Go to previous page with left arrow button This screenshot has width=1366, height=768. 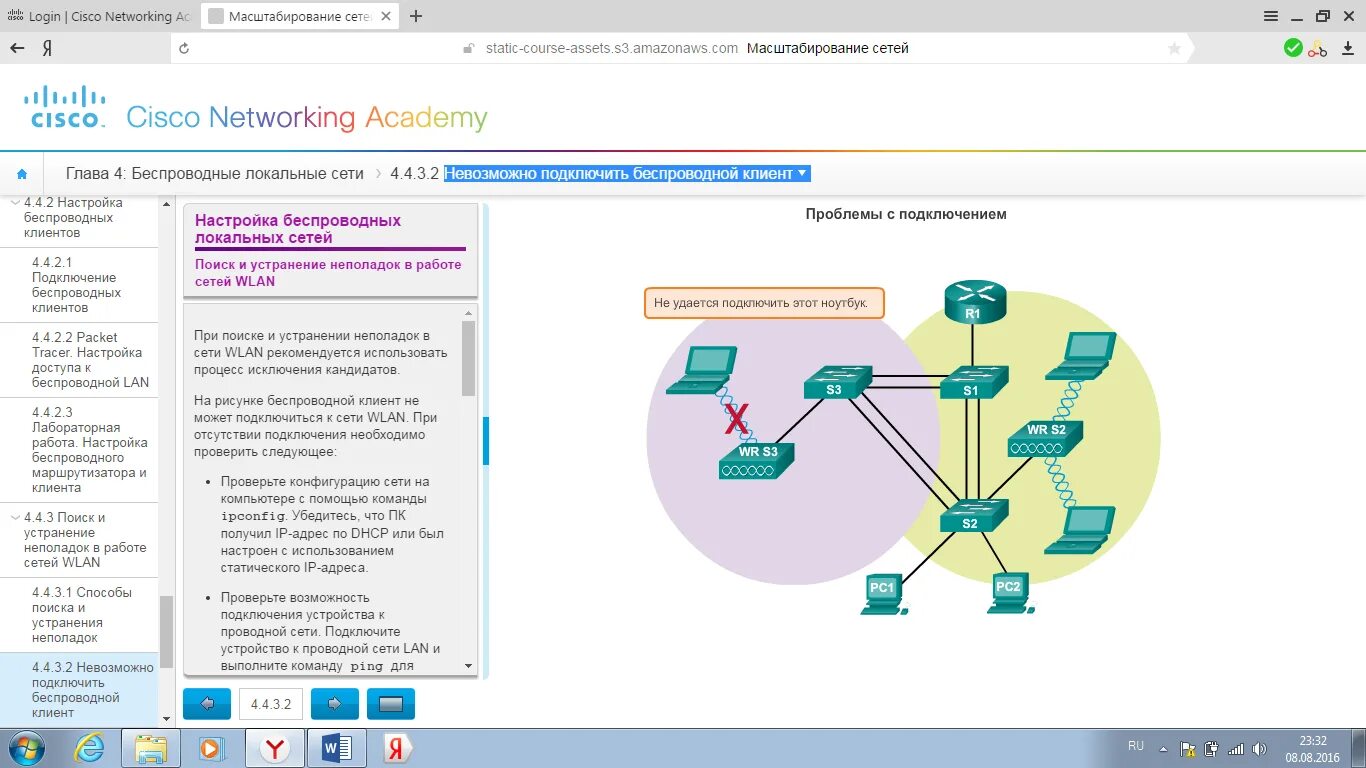(x=207, y=704)
